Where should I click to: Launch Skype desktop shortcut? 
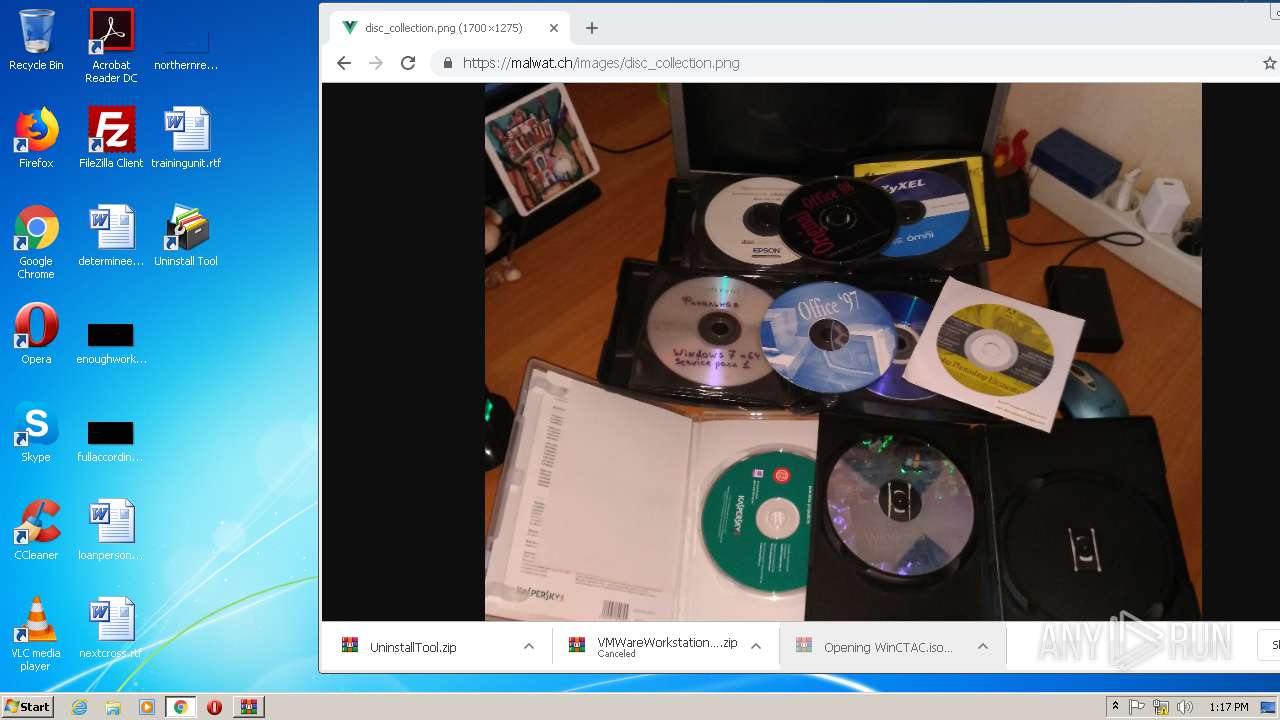point(36,432)
